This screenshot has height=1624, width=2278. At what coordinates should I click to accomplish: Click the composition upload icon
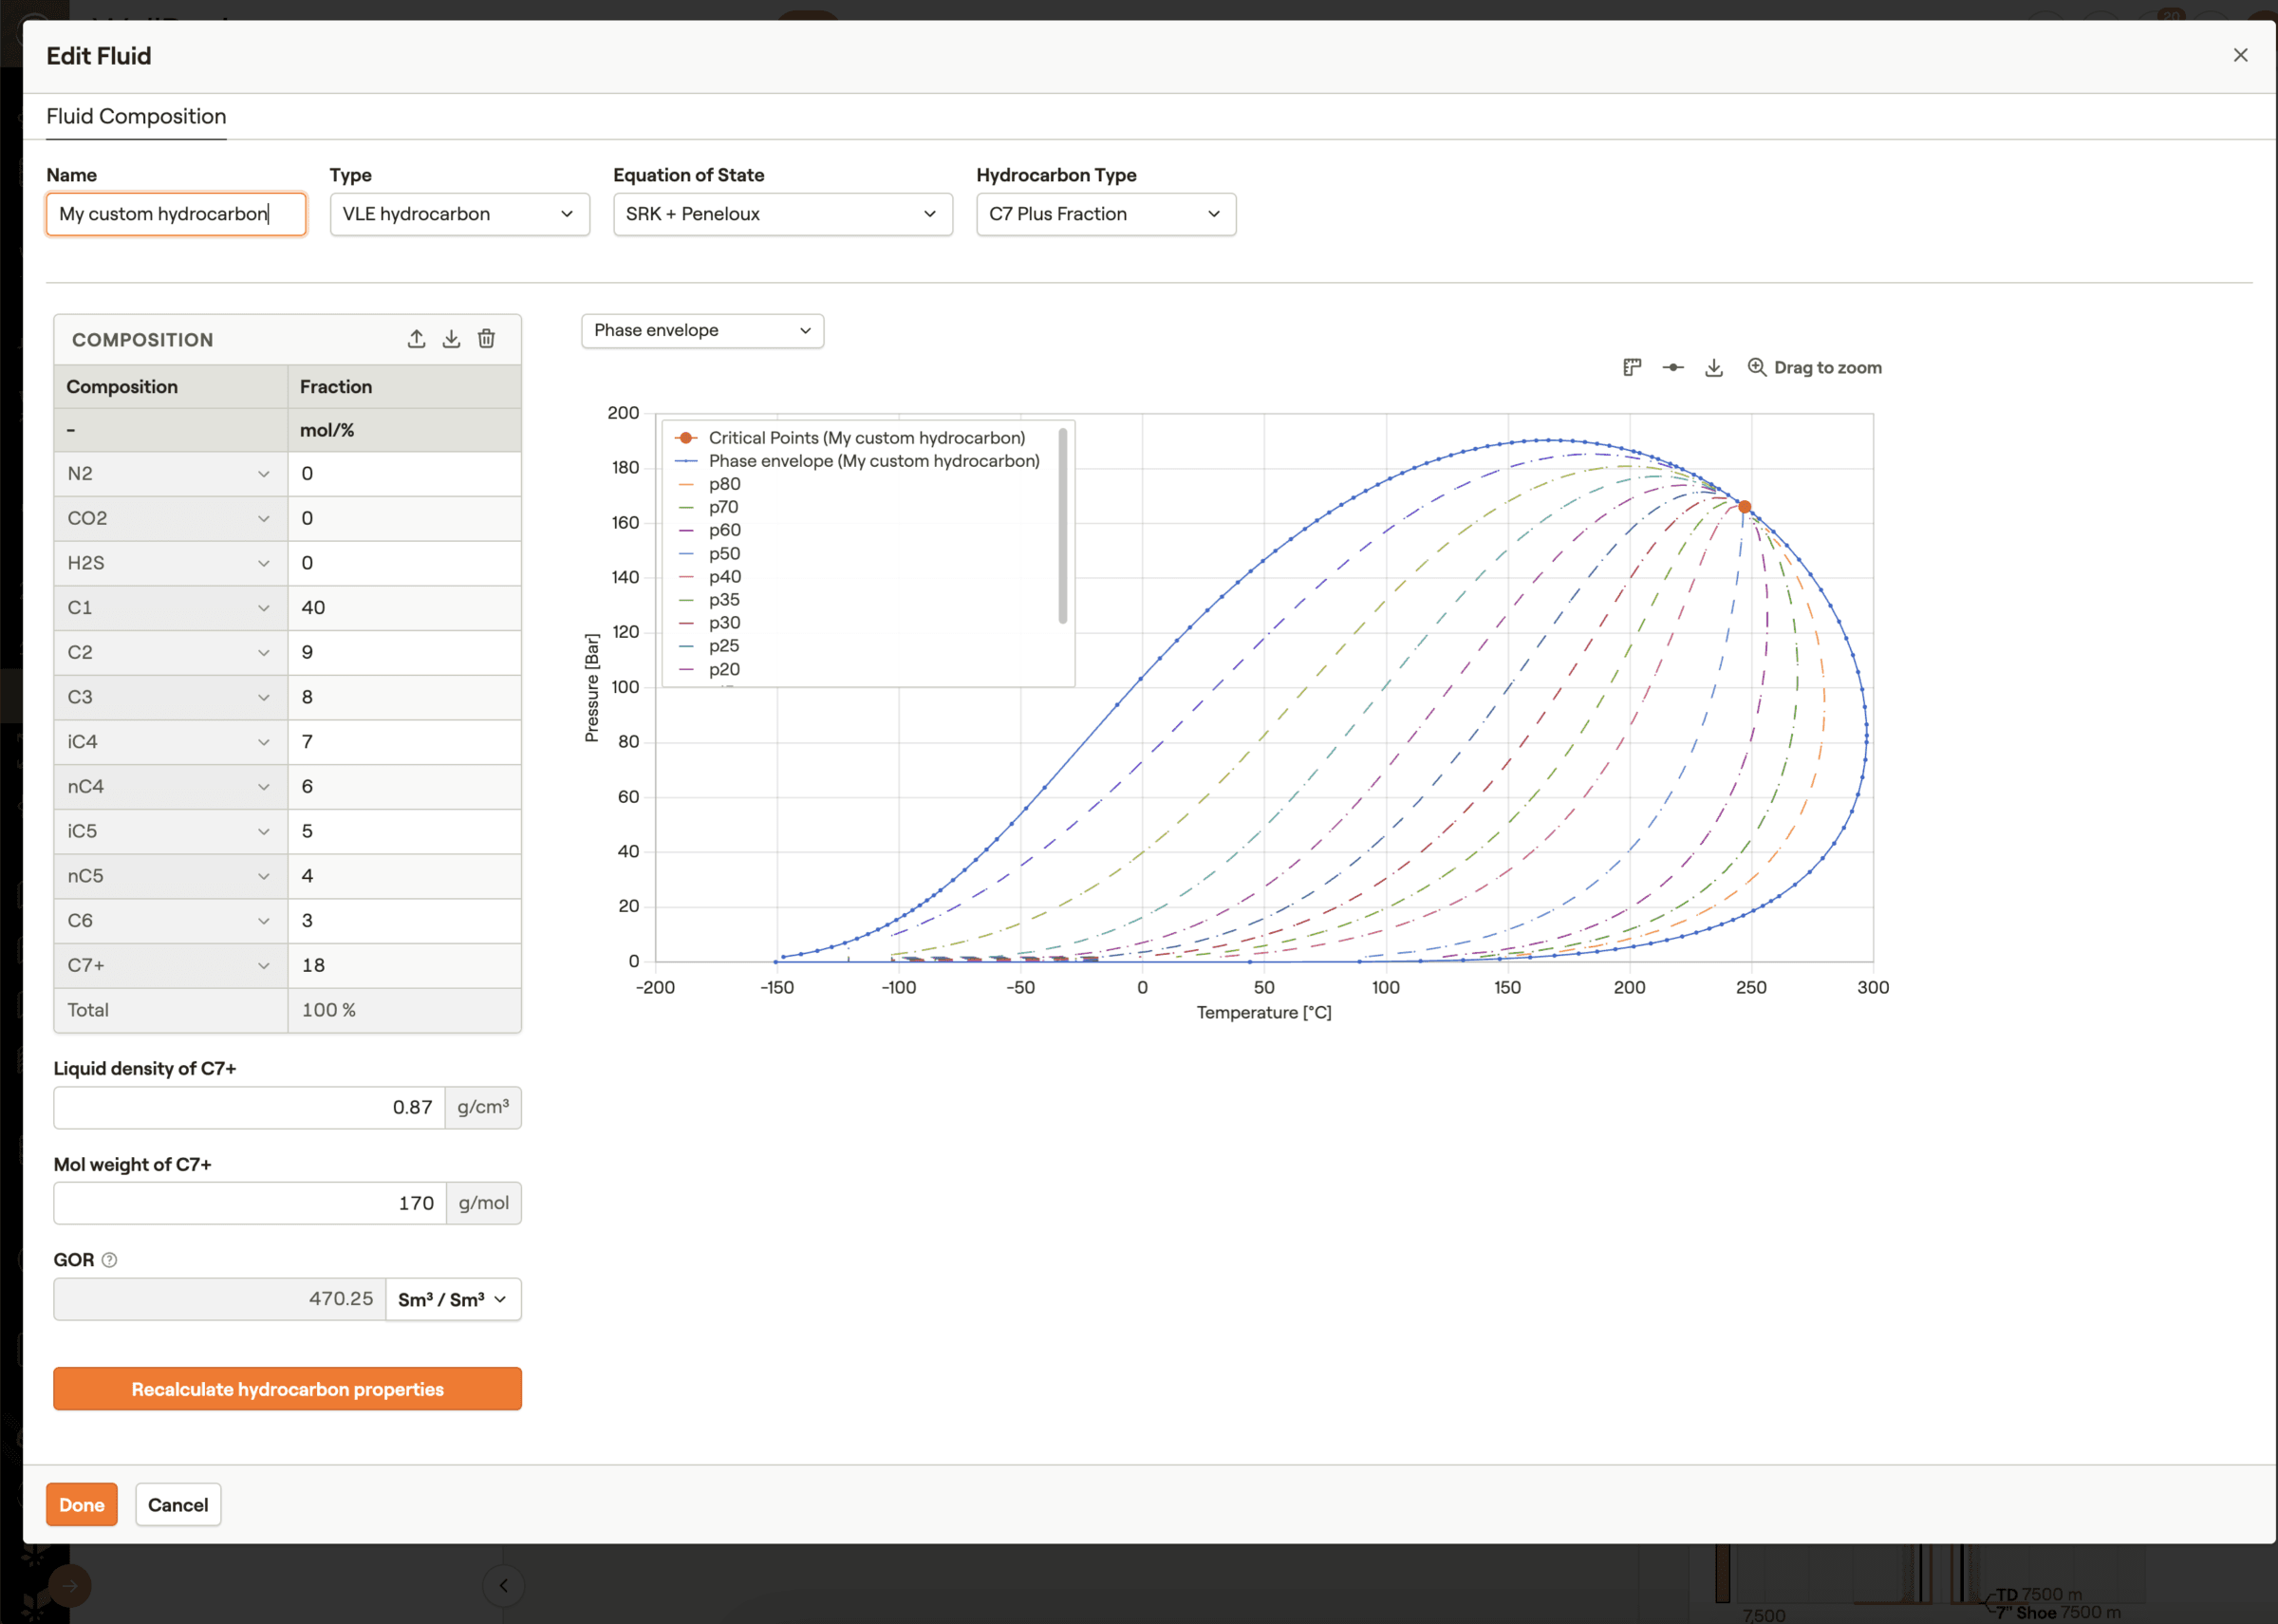(x=416, y=339)
